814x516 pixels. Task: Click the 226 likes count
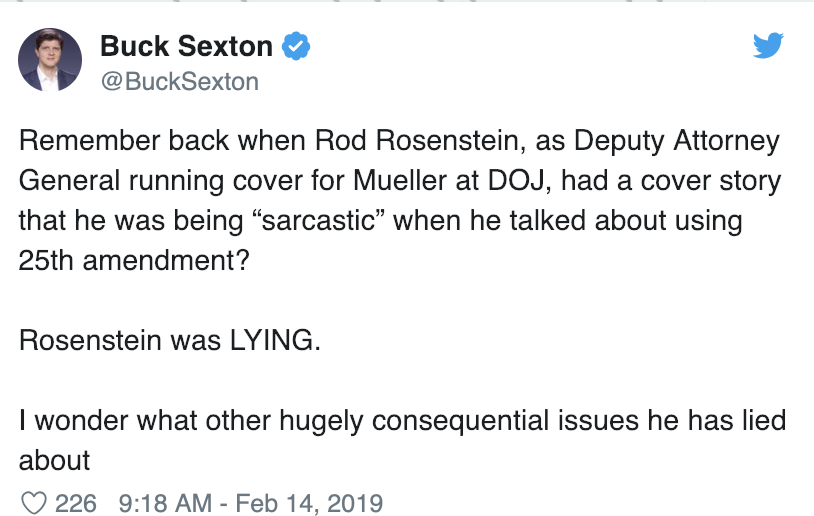click(x=76, y=501)
